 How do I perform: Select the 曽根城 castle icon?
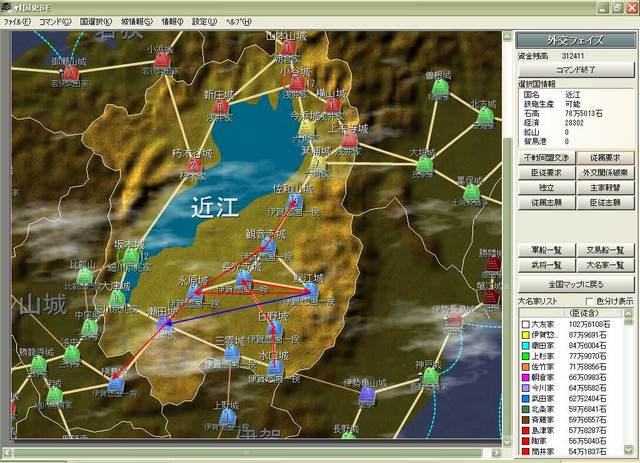coord(440,87)
